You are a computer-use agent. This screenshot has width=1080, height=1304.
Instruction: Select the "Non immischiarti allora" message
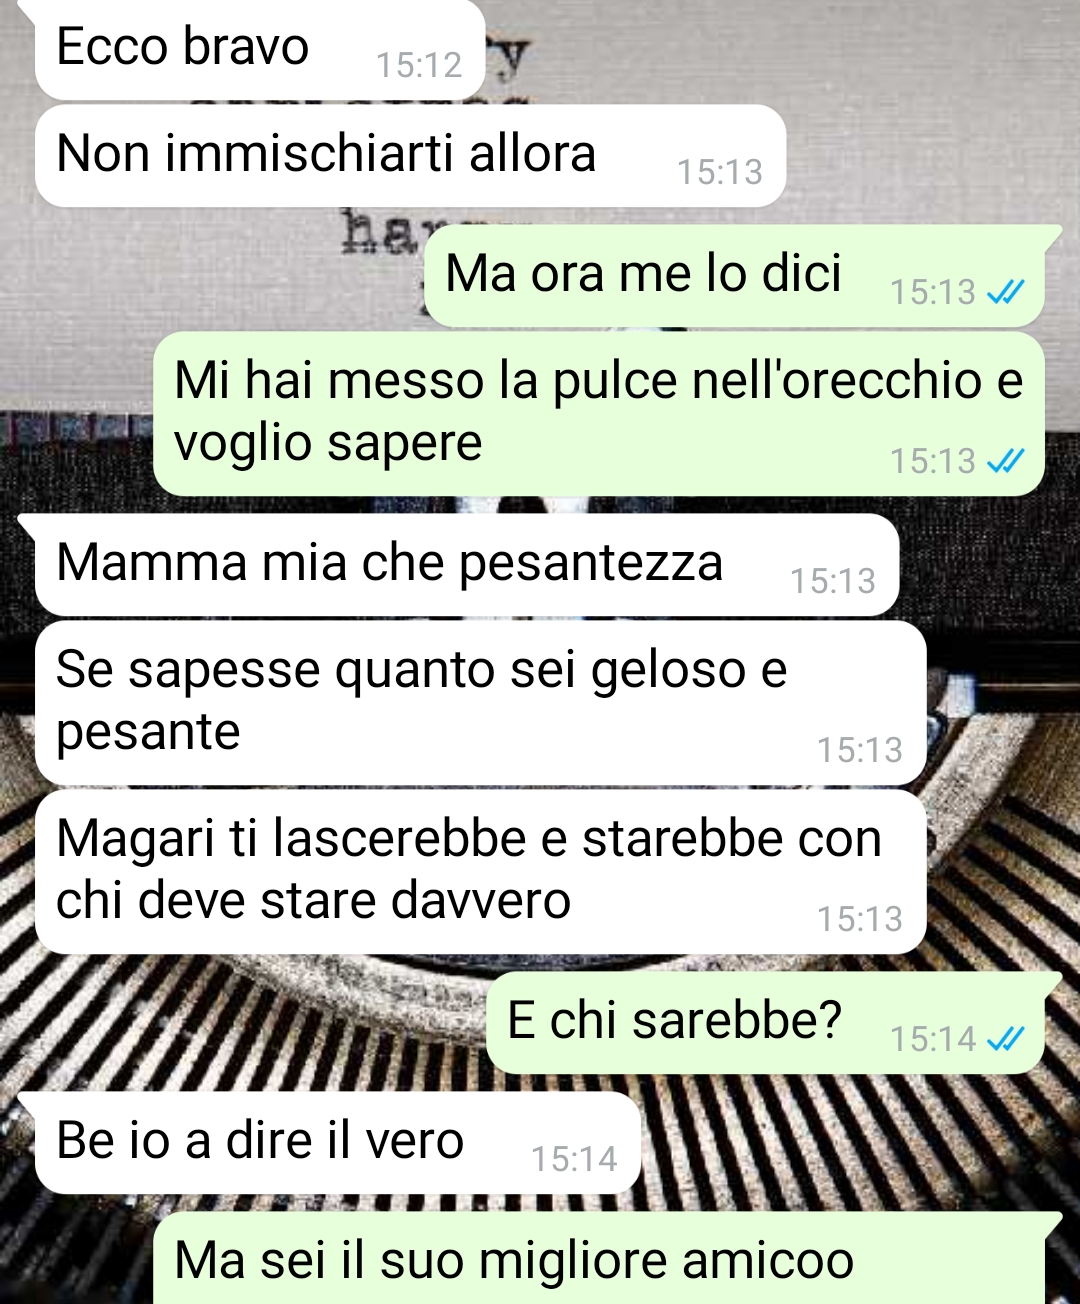point(410,156)
